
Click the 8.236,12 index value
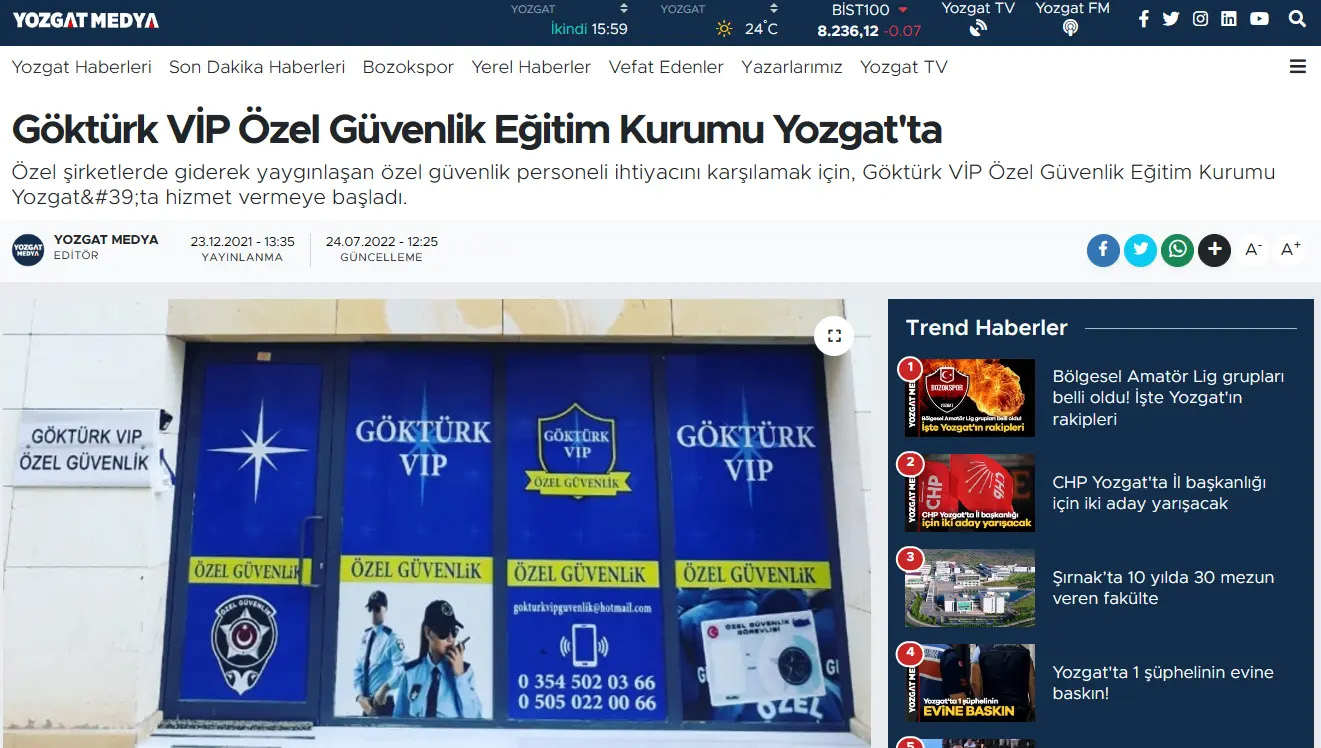848,31
